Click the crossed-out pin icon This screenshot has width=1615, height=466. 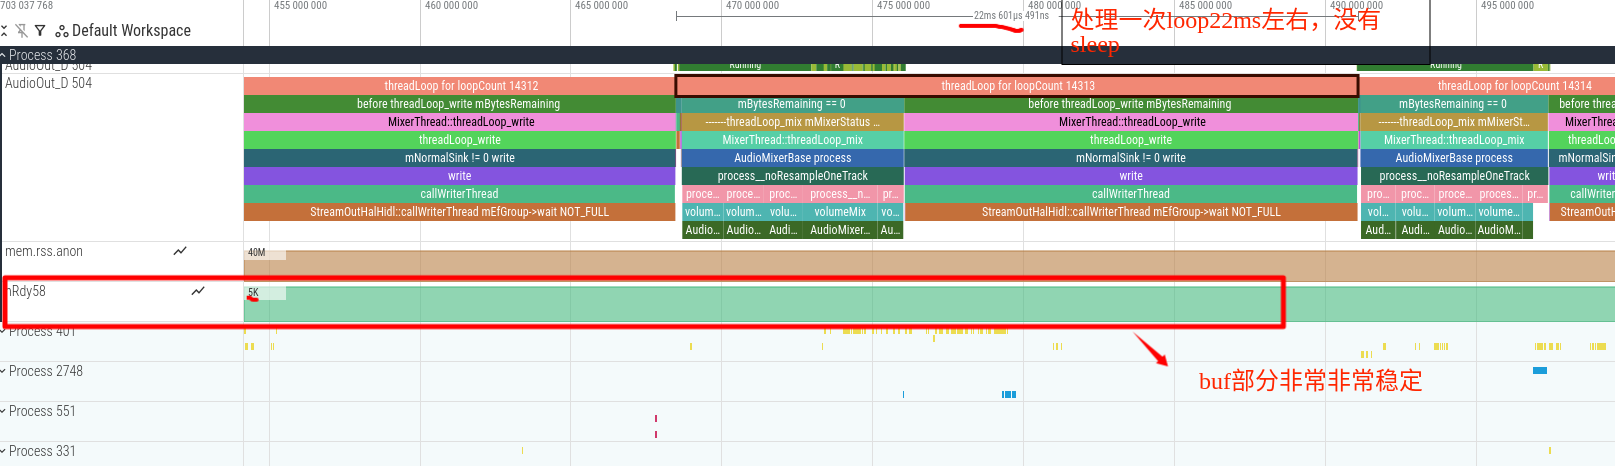21,31
